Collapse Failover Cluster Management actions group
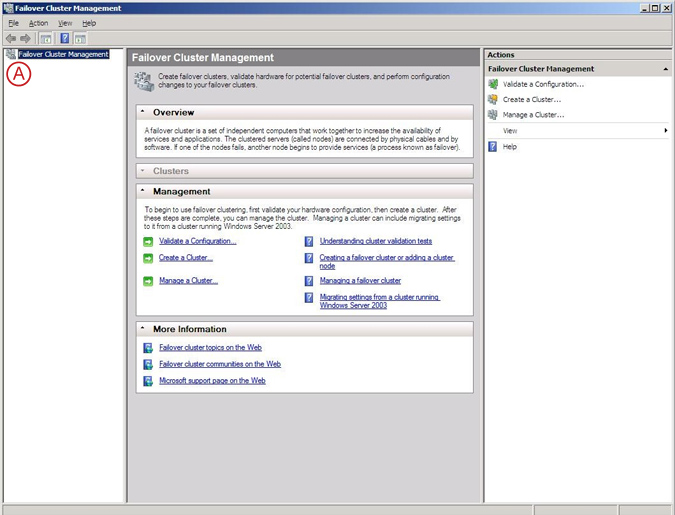 [x=666, y=69]
